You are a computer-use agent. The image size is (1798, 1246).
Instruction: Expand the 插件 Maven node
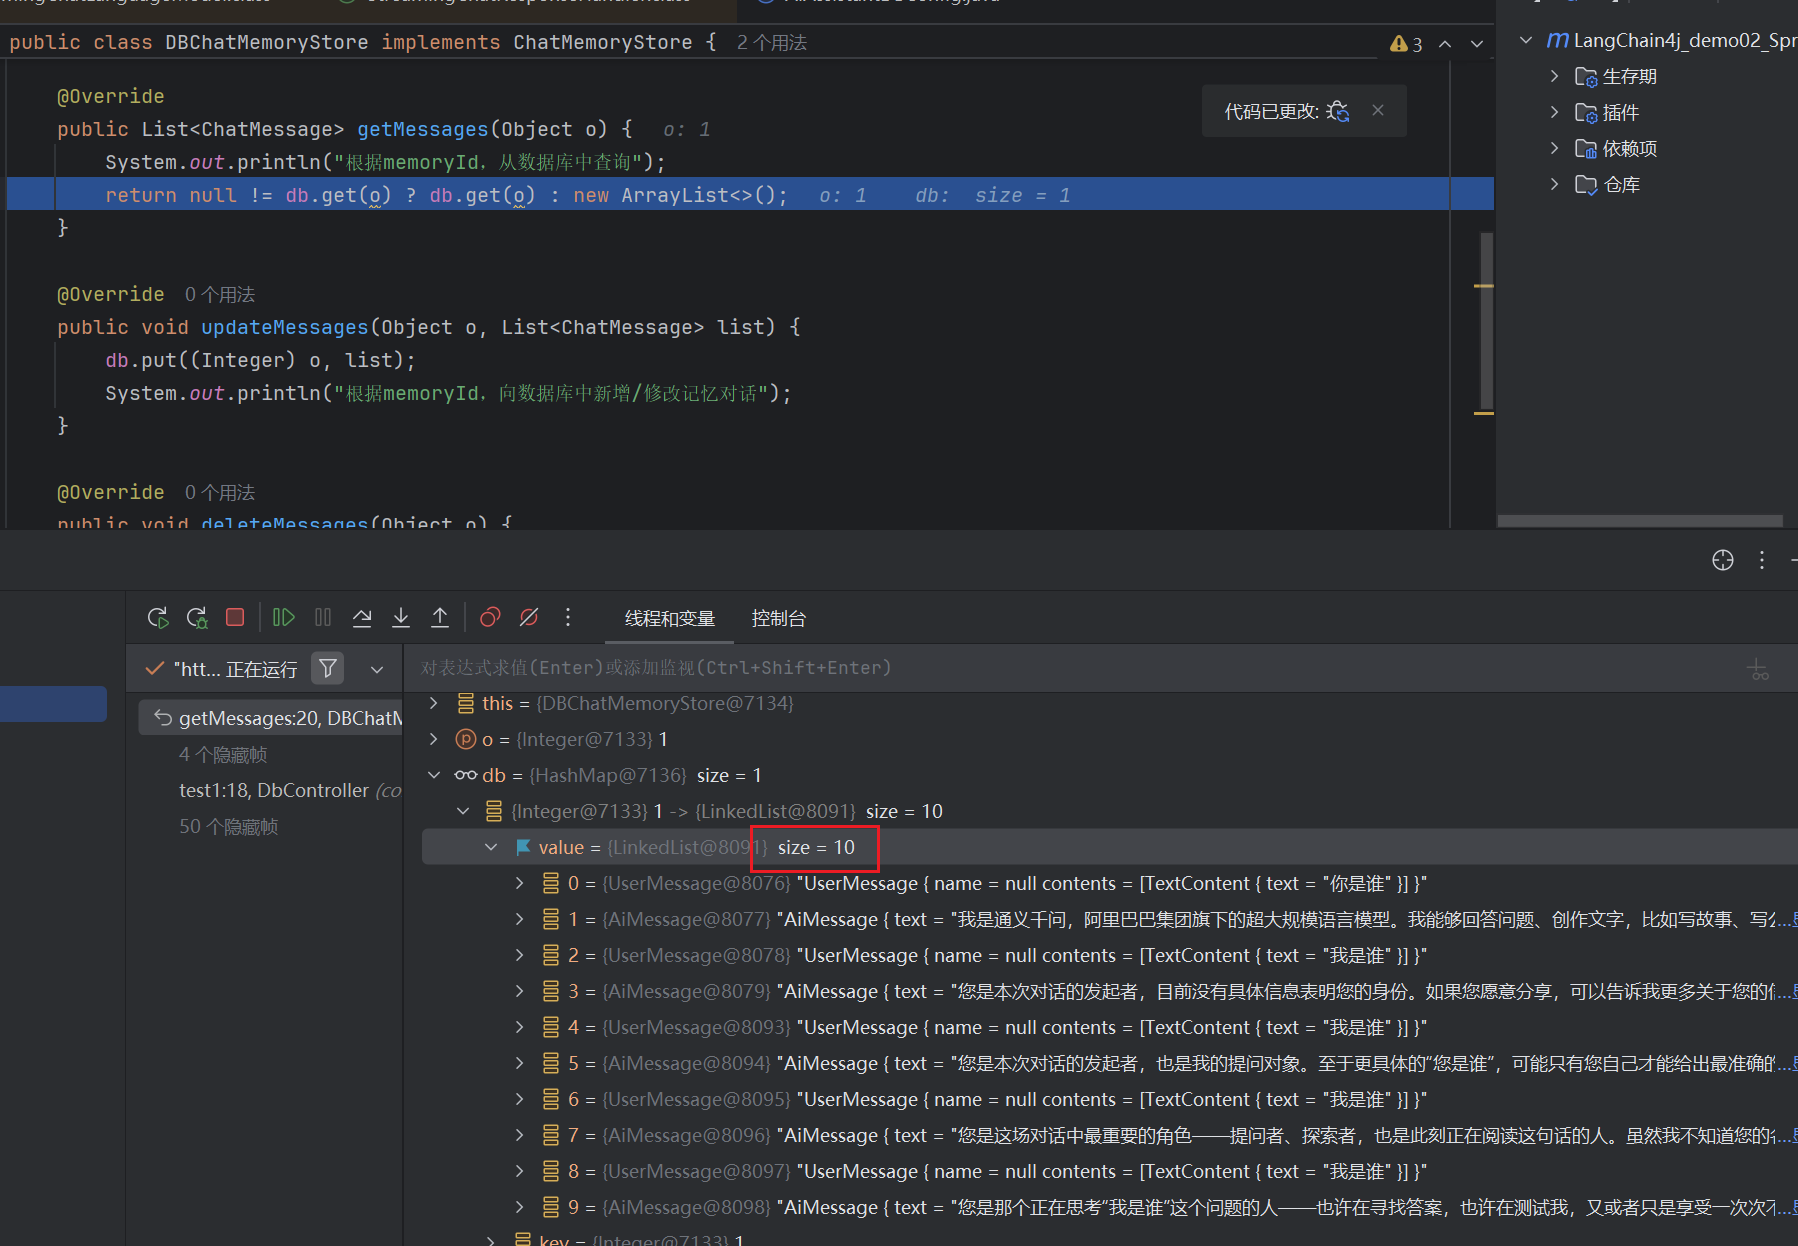pos(1554,112)
